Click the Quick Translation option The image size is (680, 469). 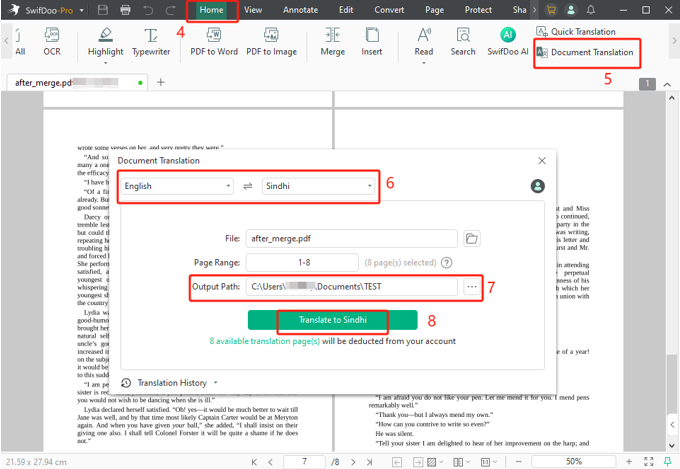(582, 32)
